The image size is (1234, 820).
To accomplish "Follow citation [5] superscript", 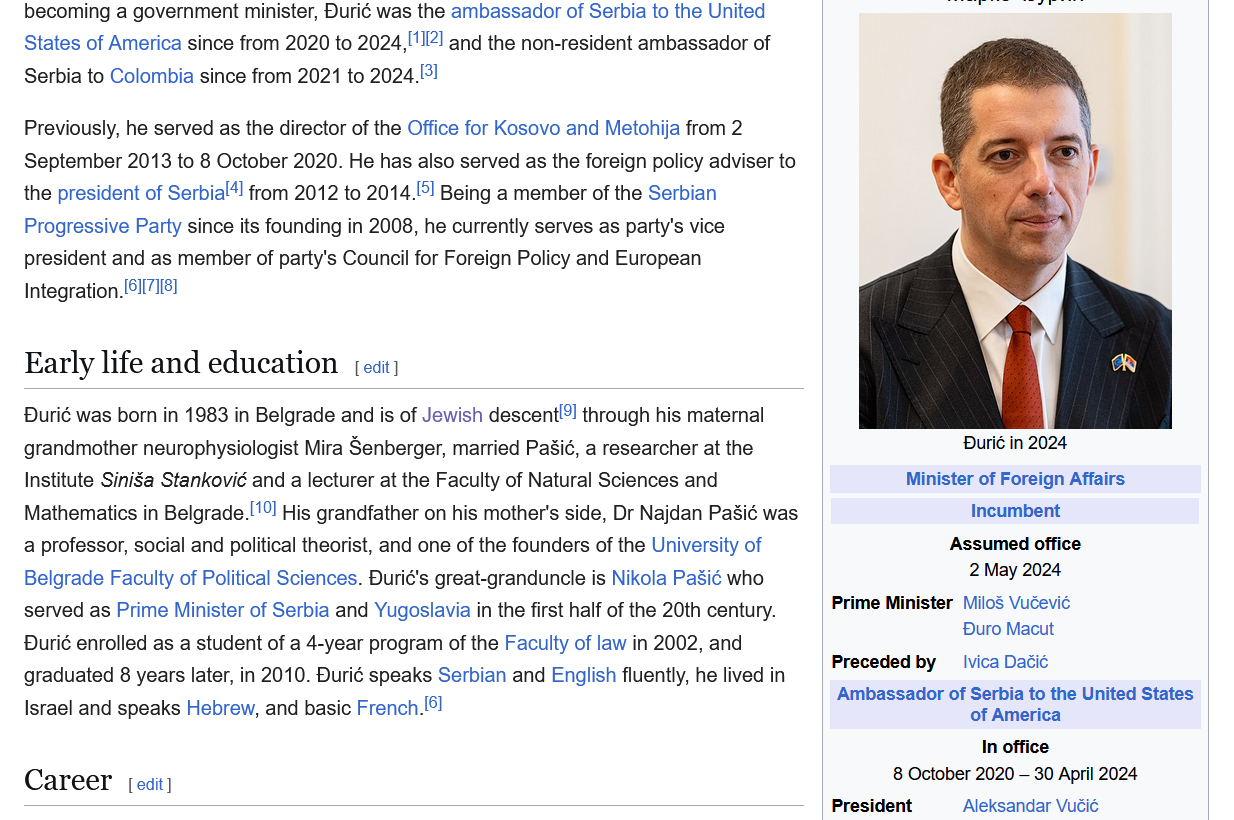I will [x=425, y=188].
